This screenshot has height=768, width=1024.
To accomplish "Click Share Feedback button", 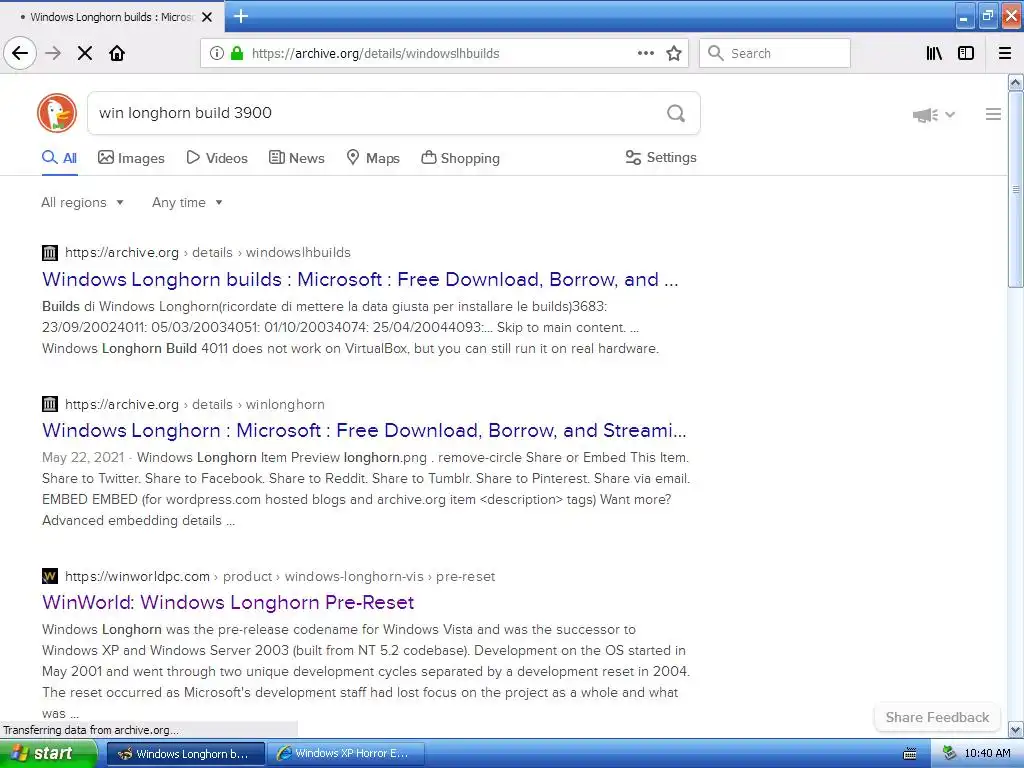I will 937,717.
